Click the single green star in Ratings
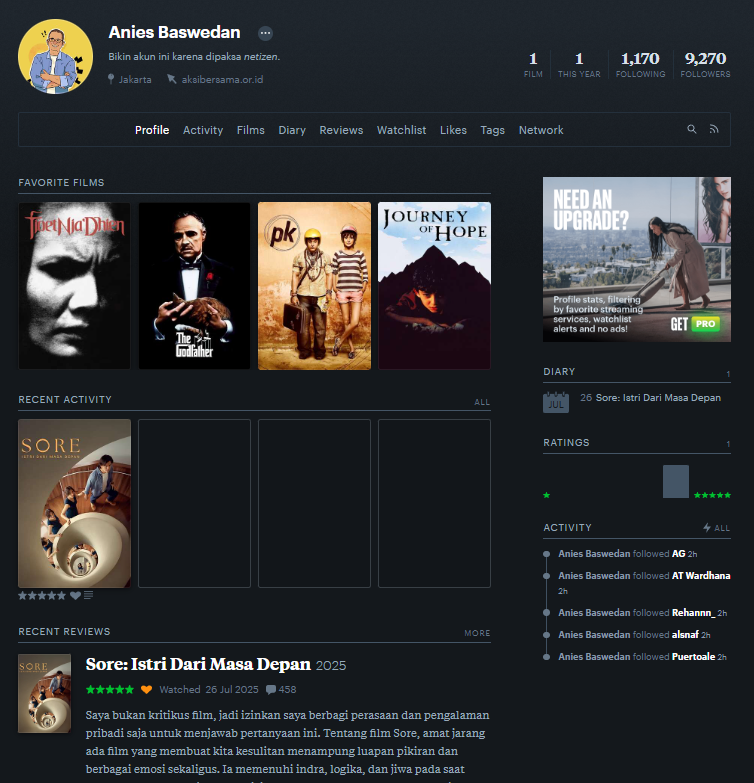Viewport: 754px width, 783px height. (x=547, y=495)
